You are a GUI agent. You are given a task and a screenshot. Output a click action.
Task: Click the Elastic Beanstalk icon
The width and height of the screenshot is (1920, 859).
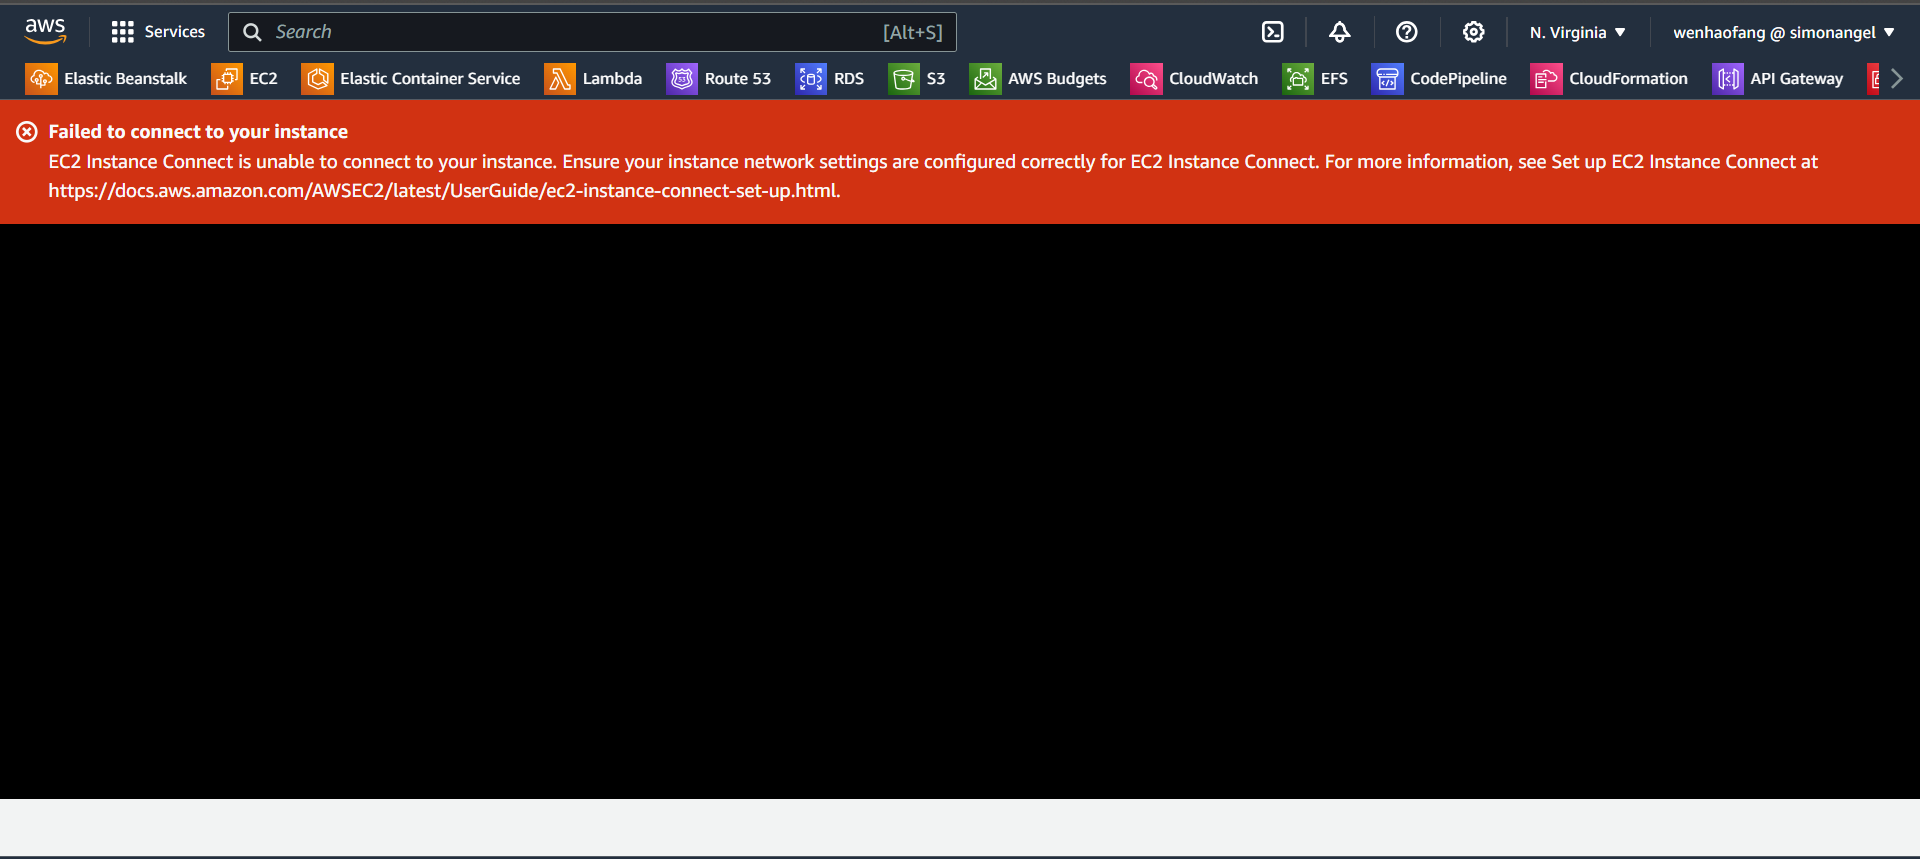[x=41, y=78]
